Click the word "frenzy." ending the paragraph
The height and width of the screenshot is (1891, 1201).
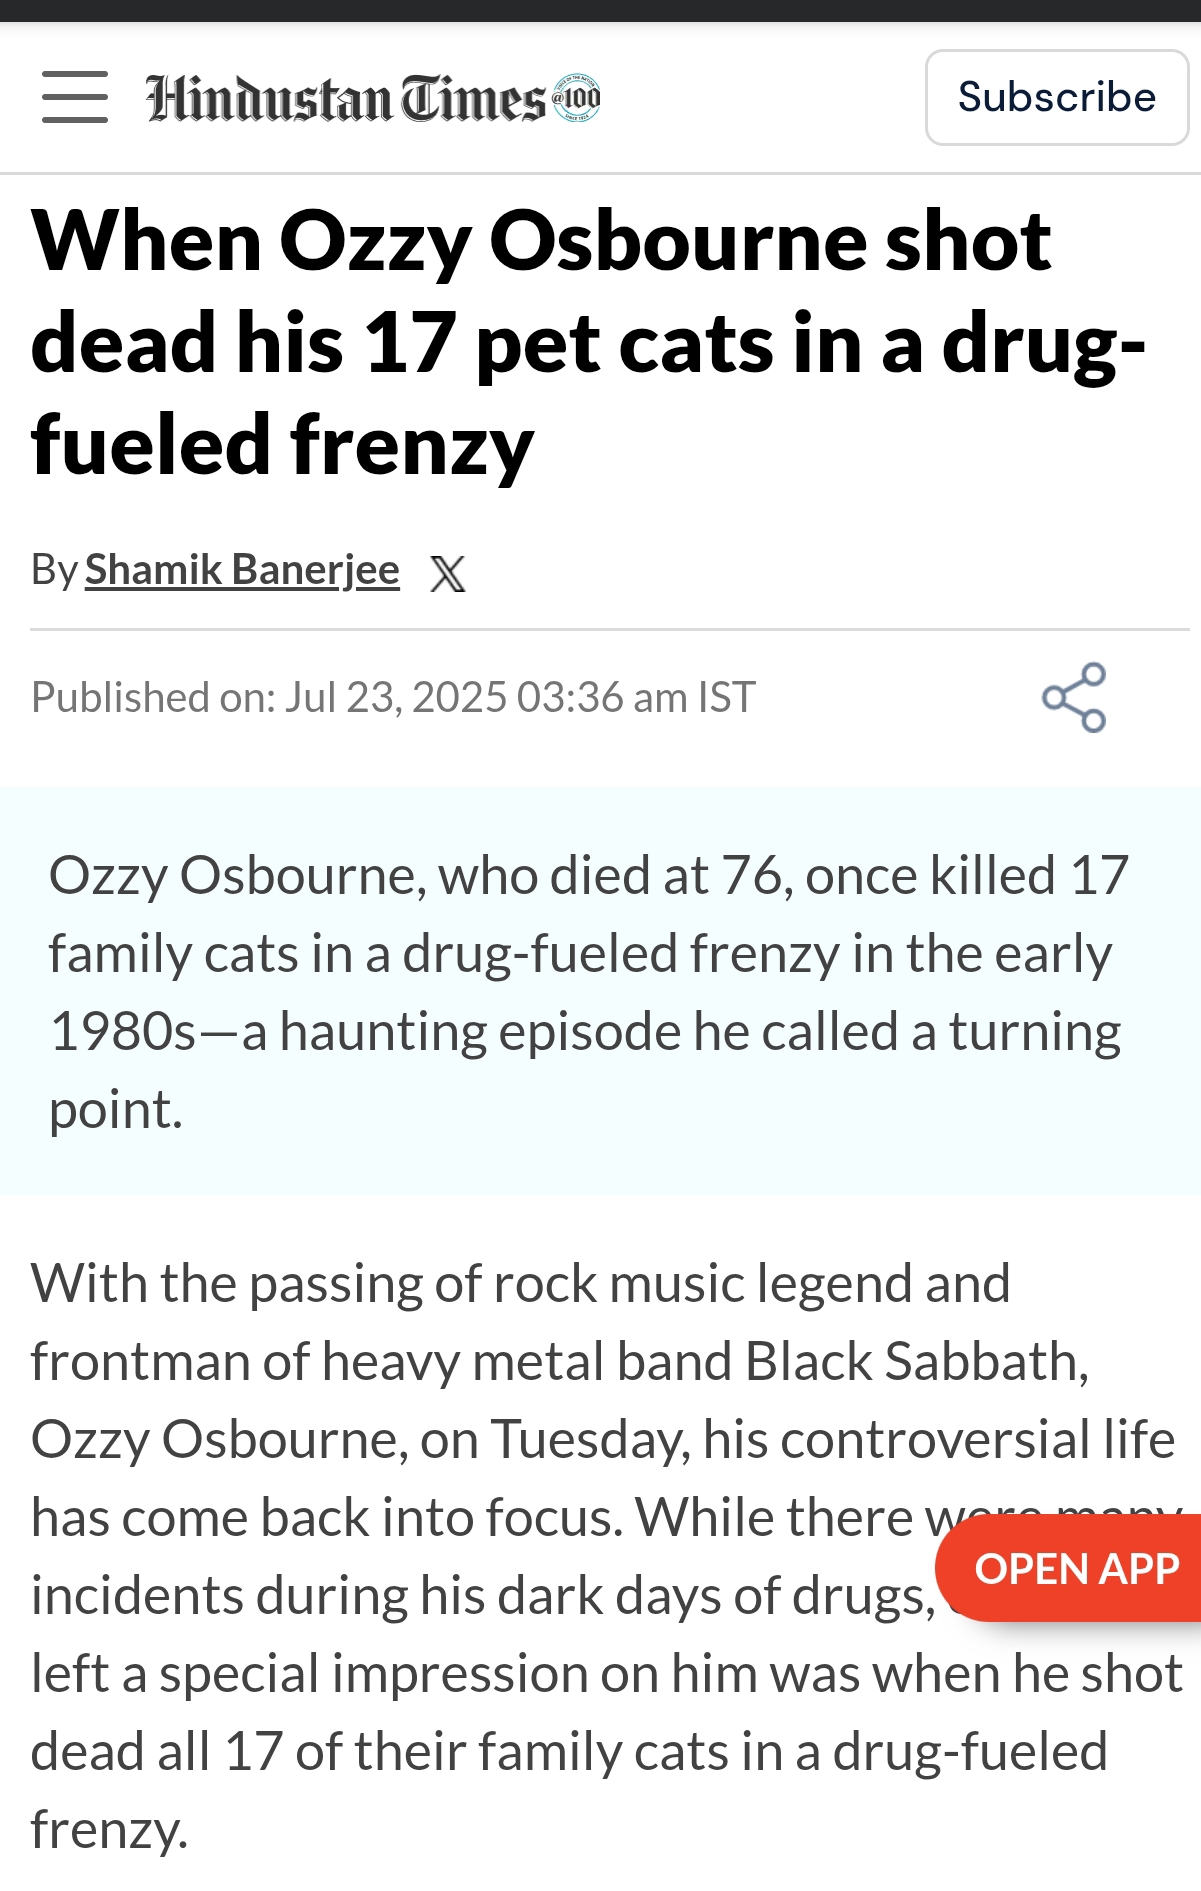pyautogui.click(x=108, y=1829)
